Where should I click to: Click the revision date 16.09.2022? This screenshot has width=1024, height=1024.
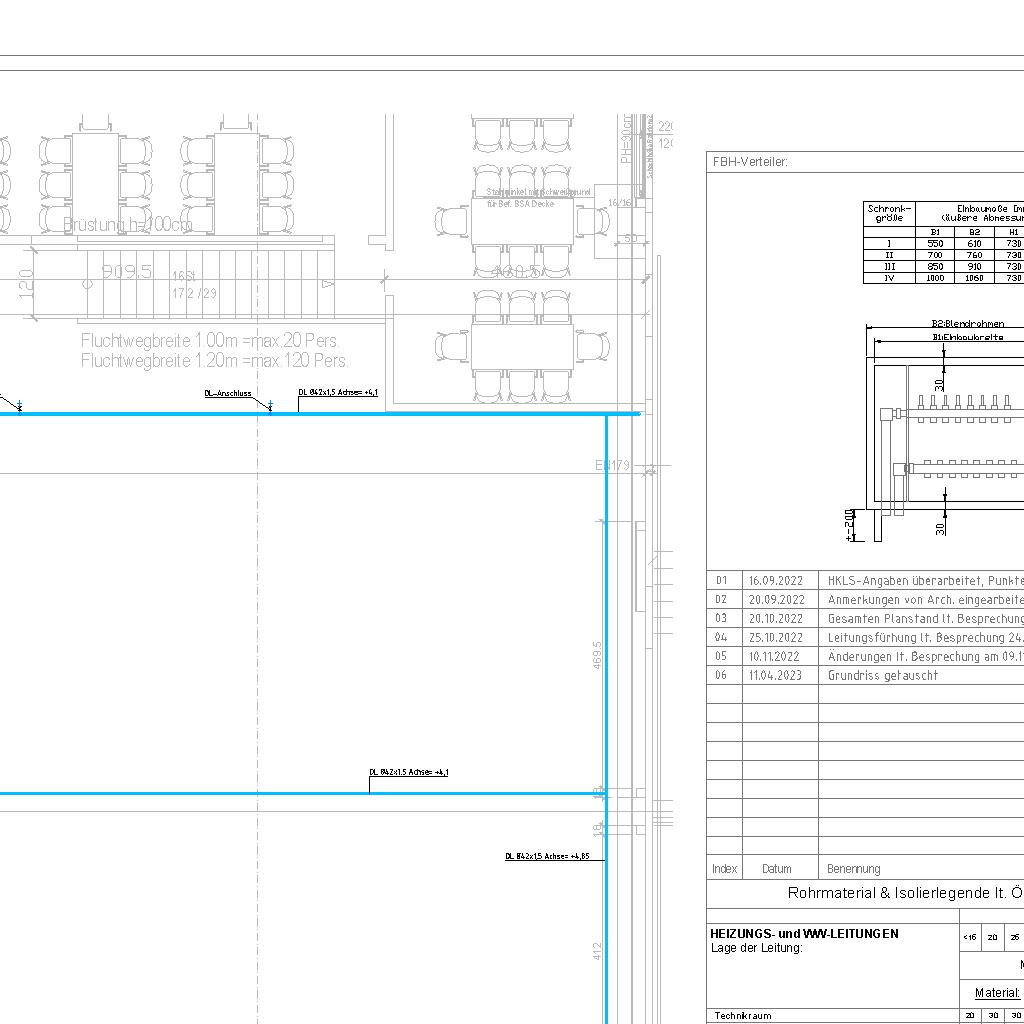[776, 581]
